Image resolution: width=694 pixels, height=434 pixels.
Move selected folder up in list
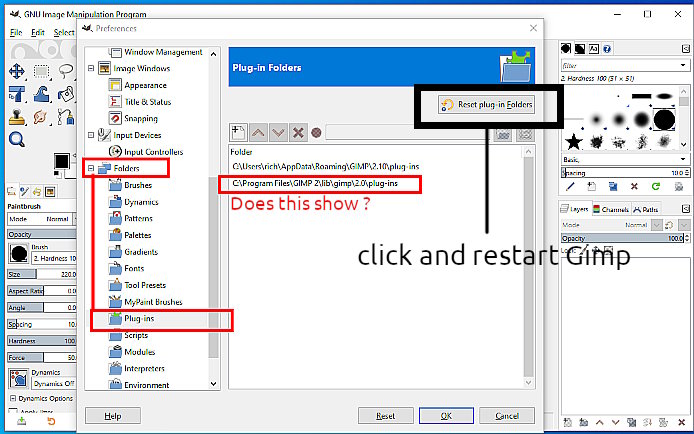(x=258, y=132)
